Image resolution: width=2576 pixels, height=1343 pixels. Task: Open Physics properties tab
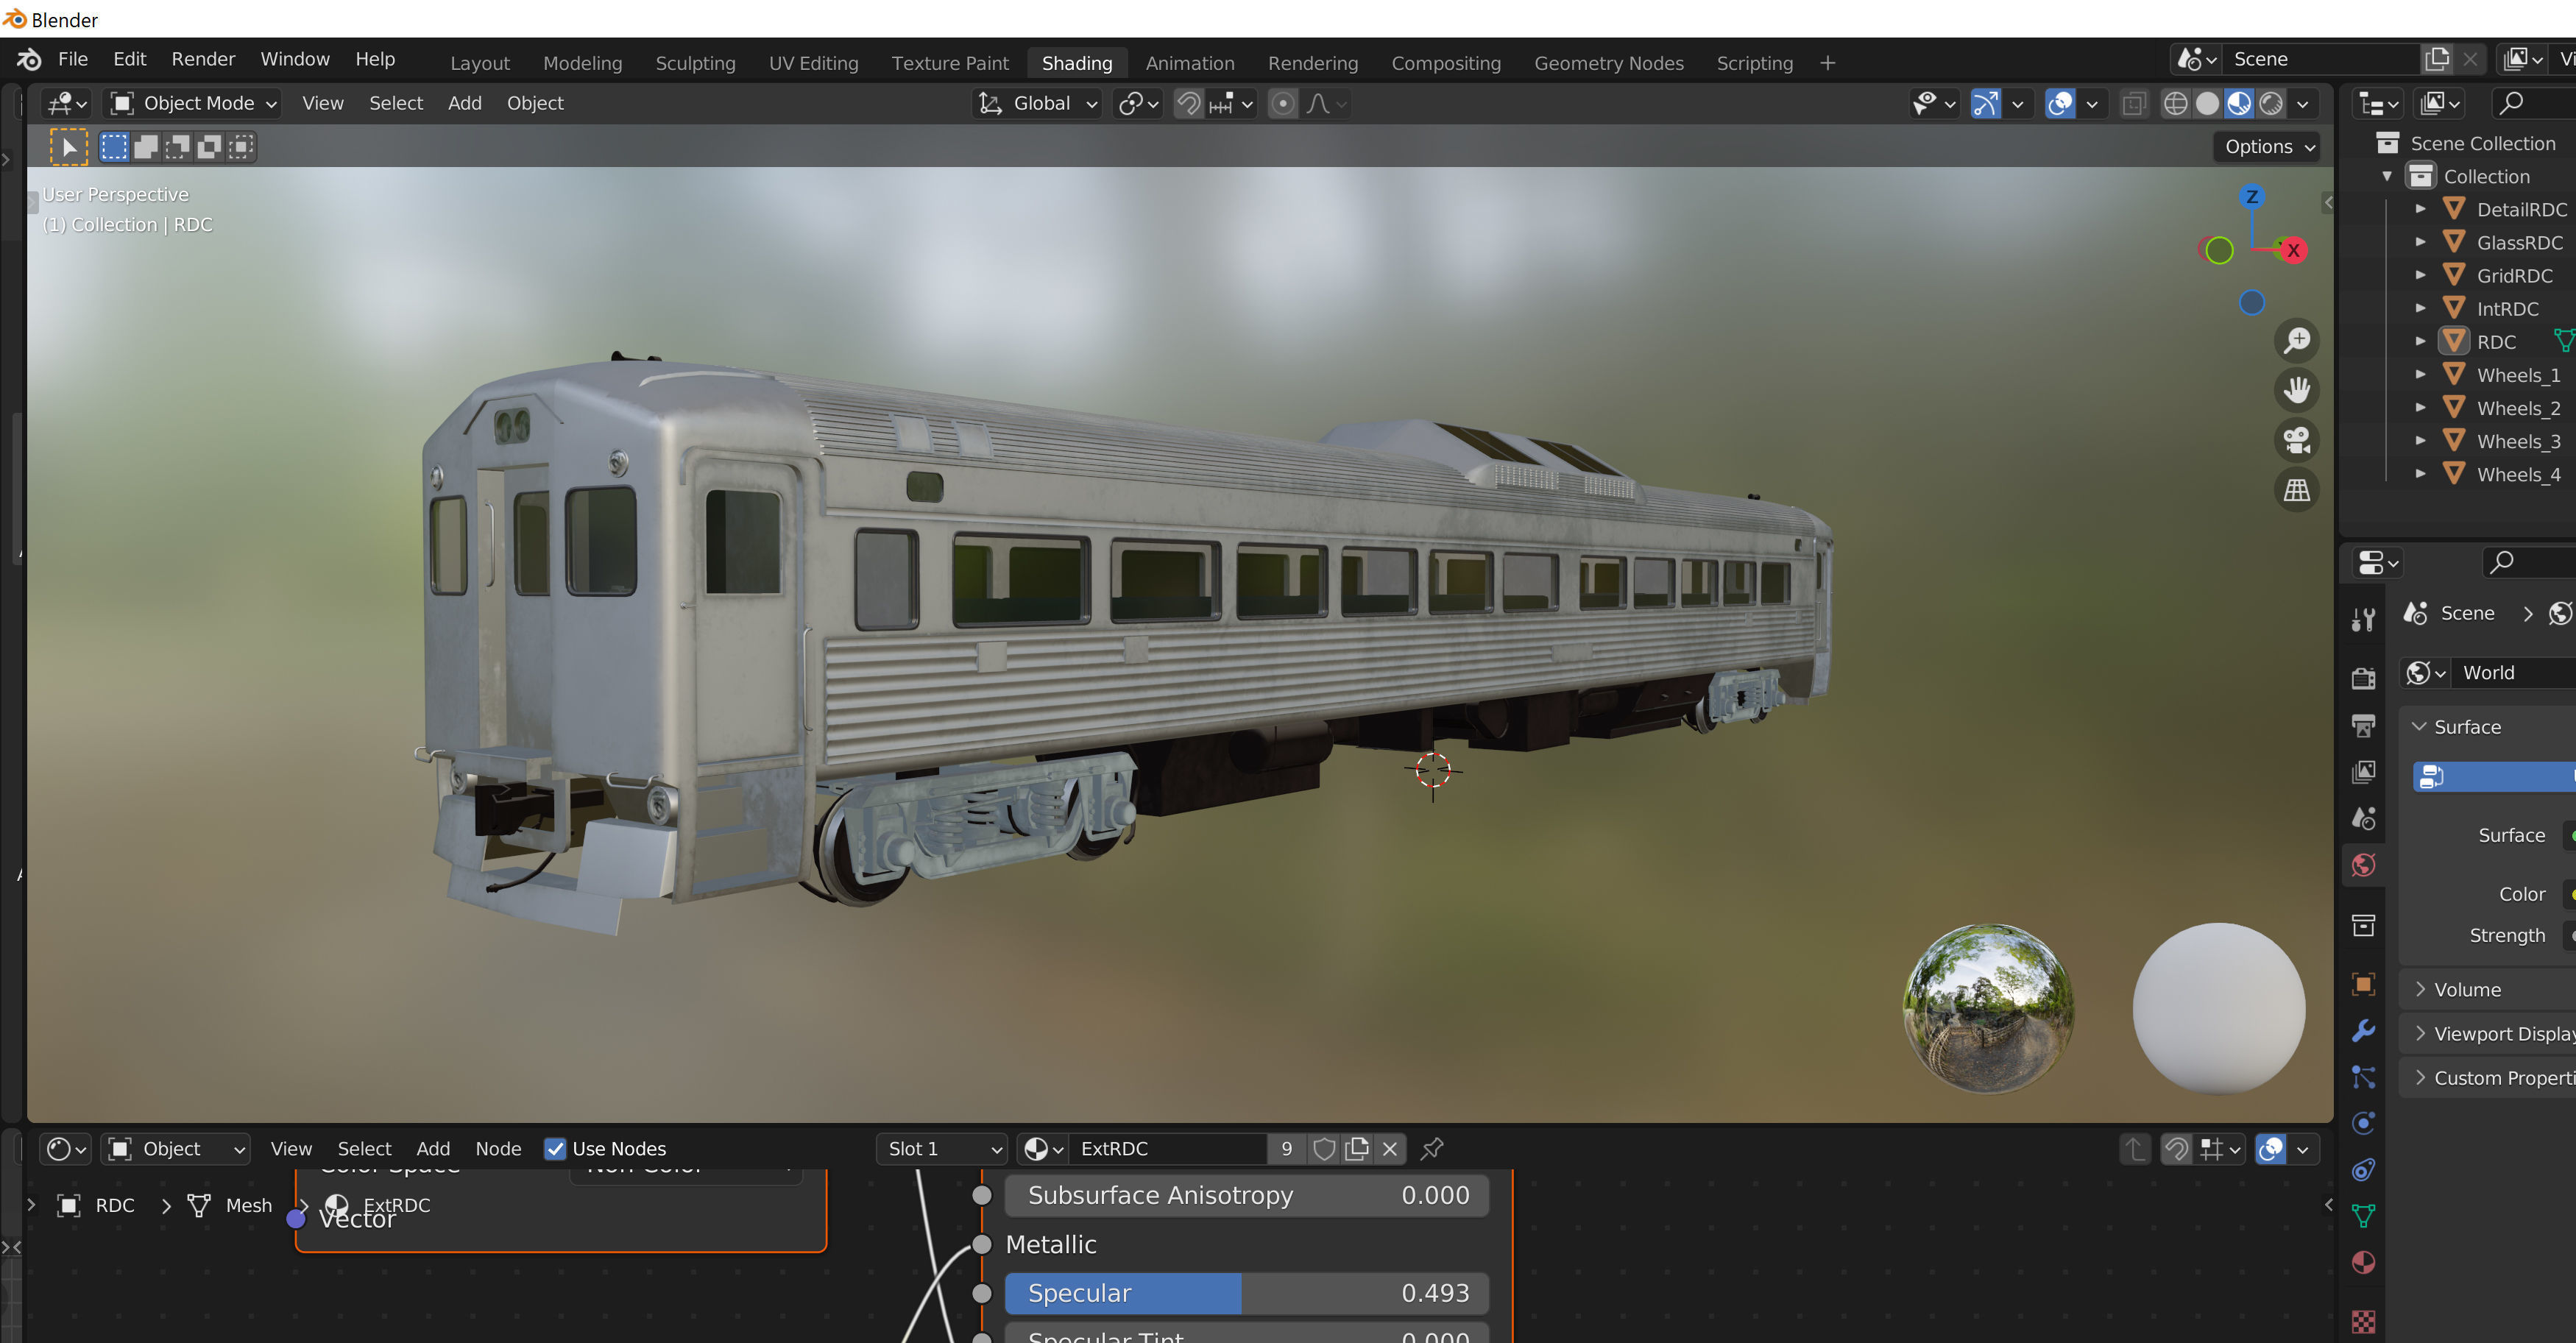pos(2364,1123)
